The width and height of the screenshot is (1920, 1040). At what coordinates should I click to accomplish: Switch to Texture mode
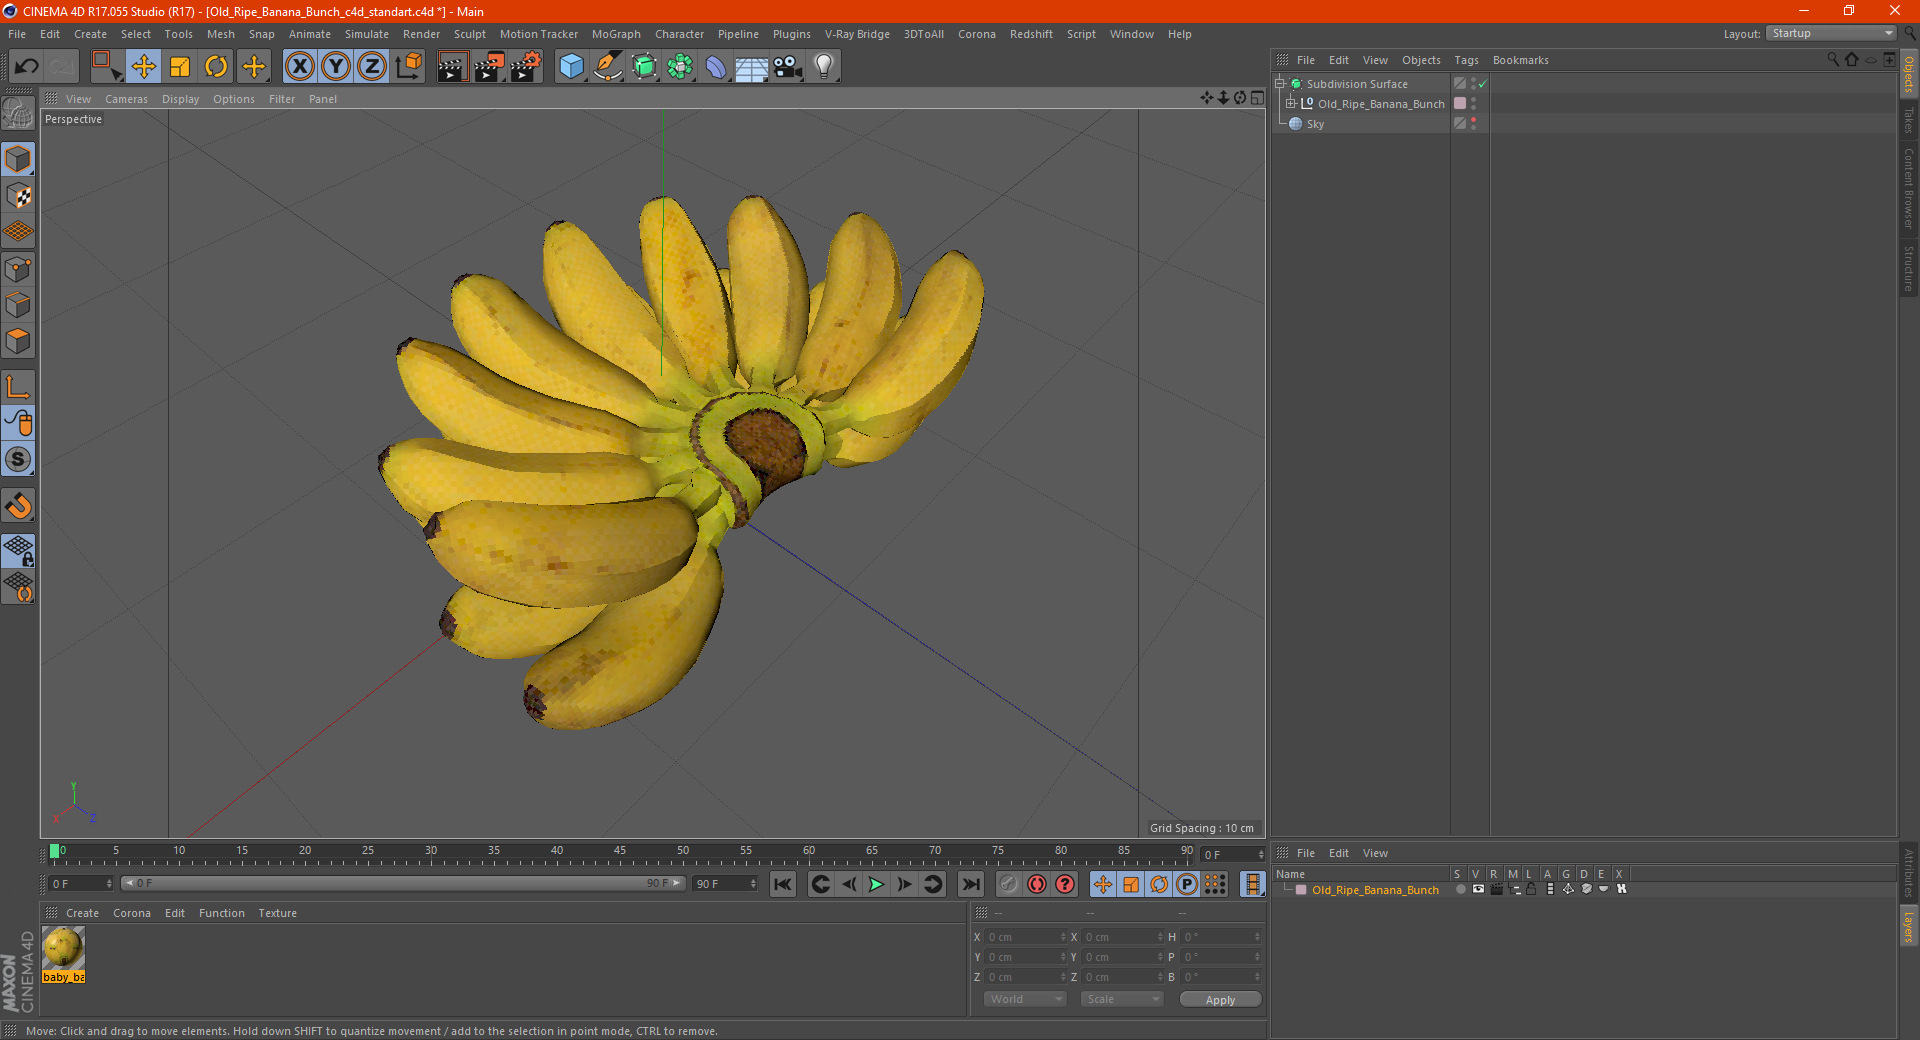18,196
